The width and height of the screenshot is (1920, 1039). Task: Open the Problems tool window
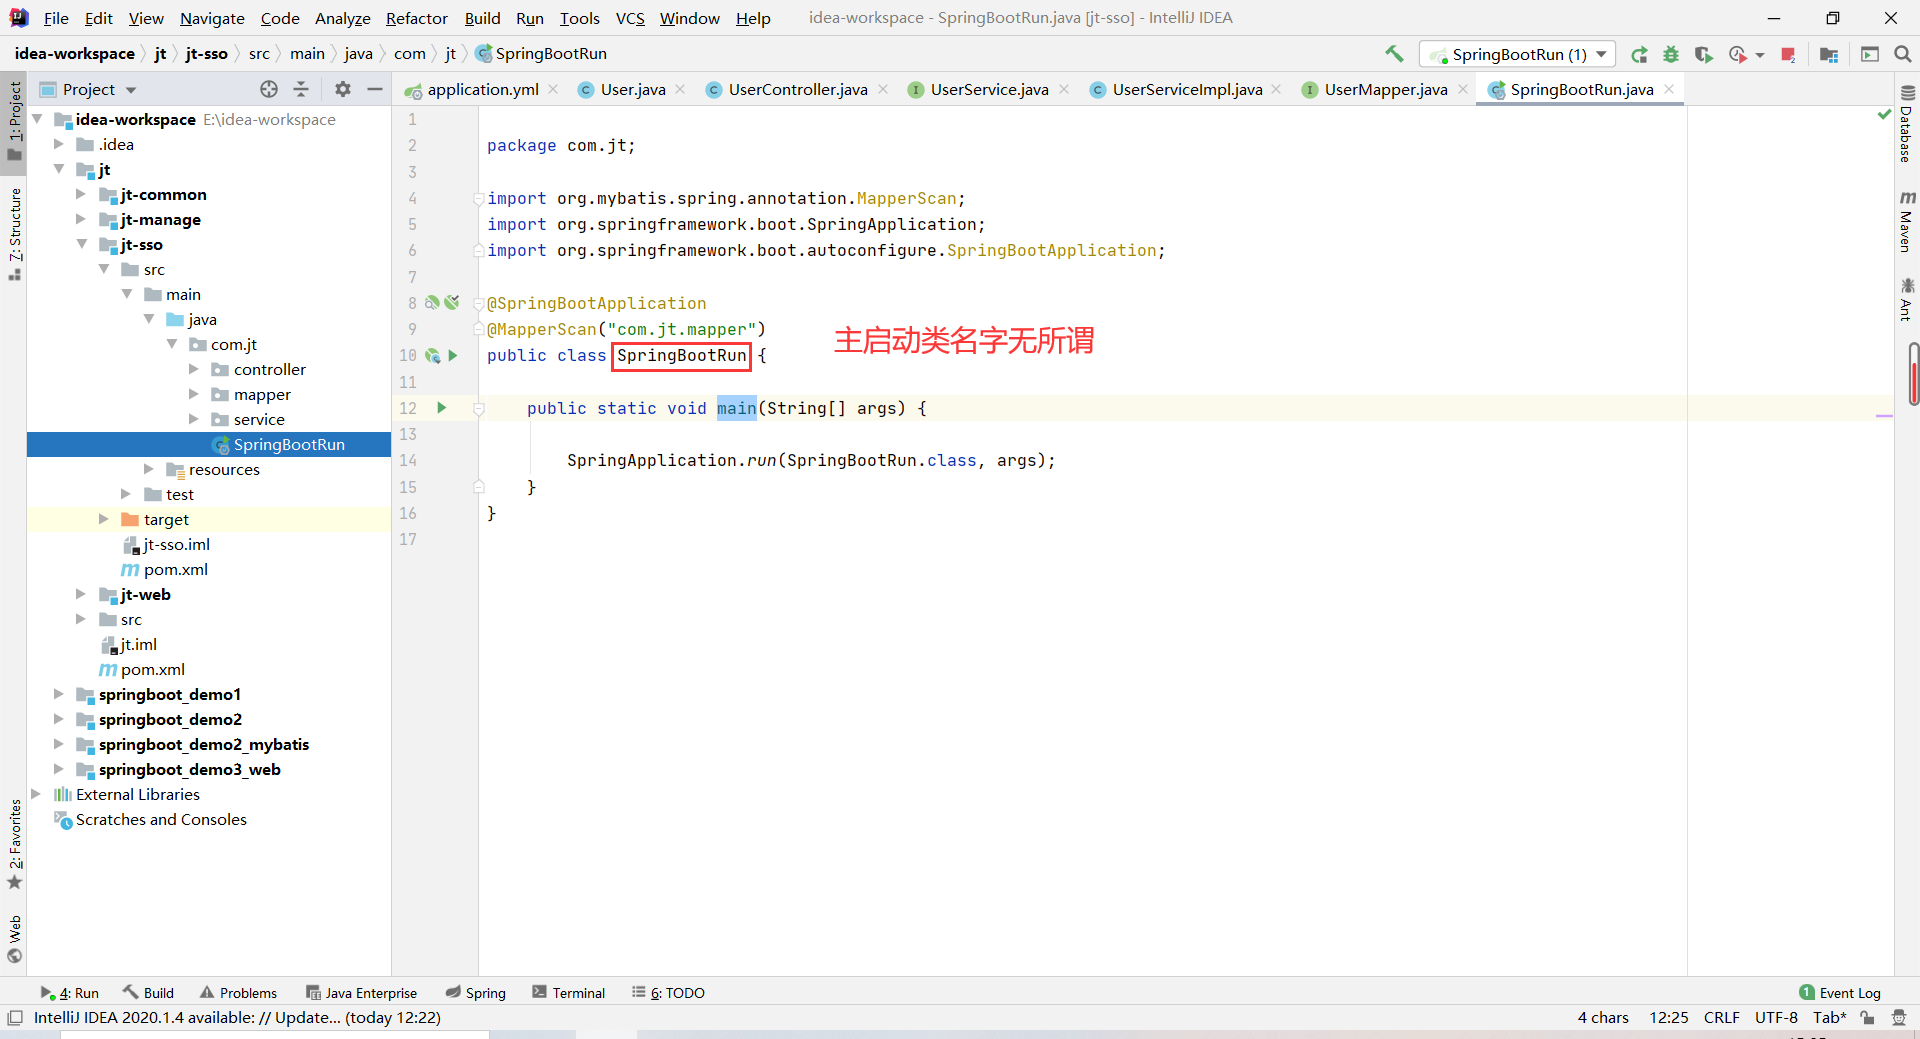coord(239,993)
